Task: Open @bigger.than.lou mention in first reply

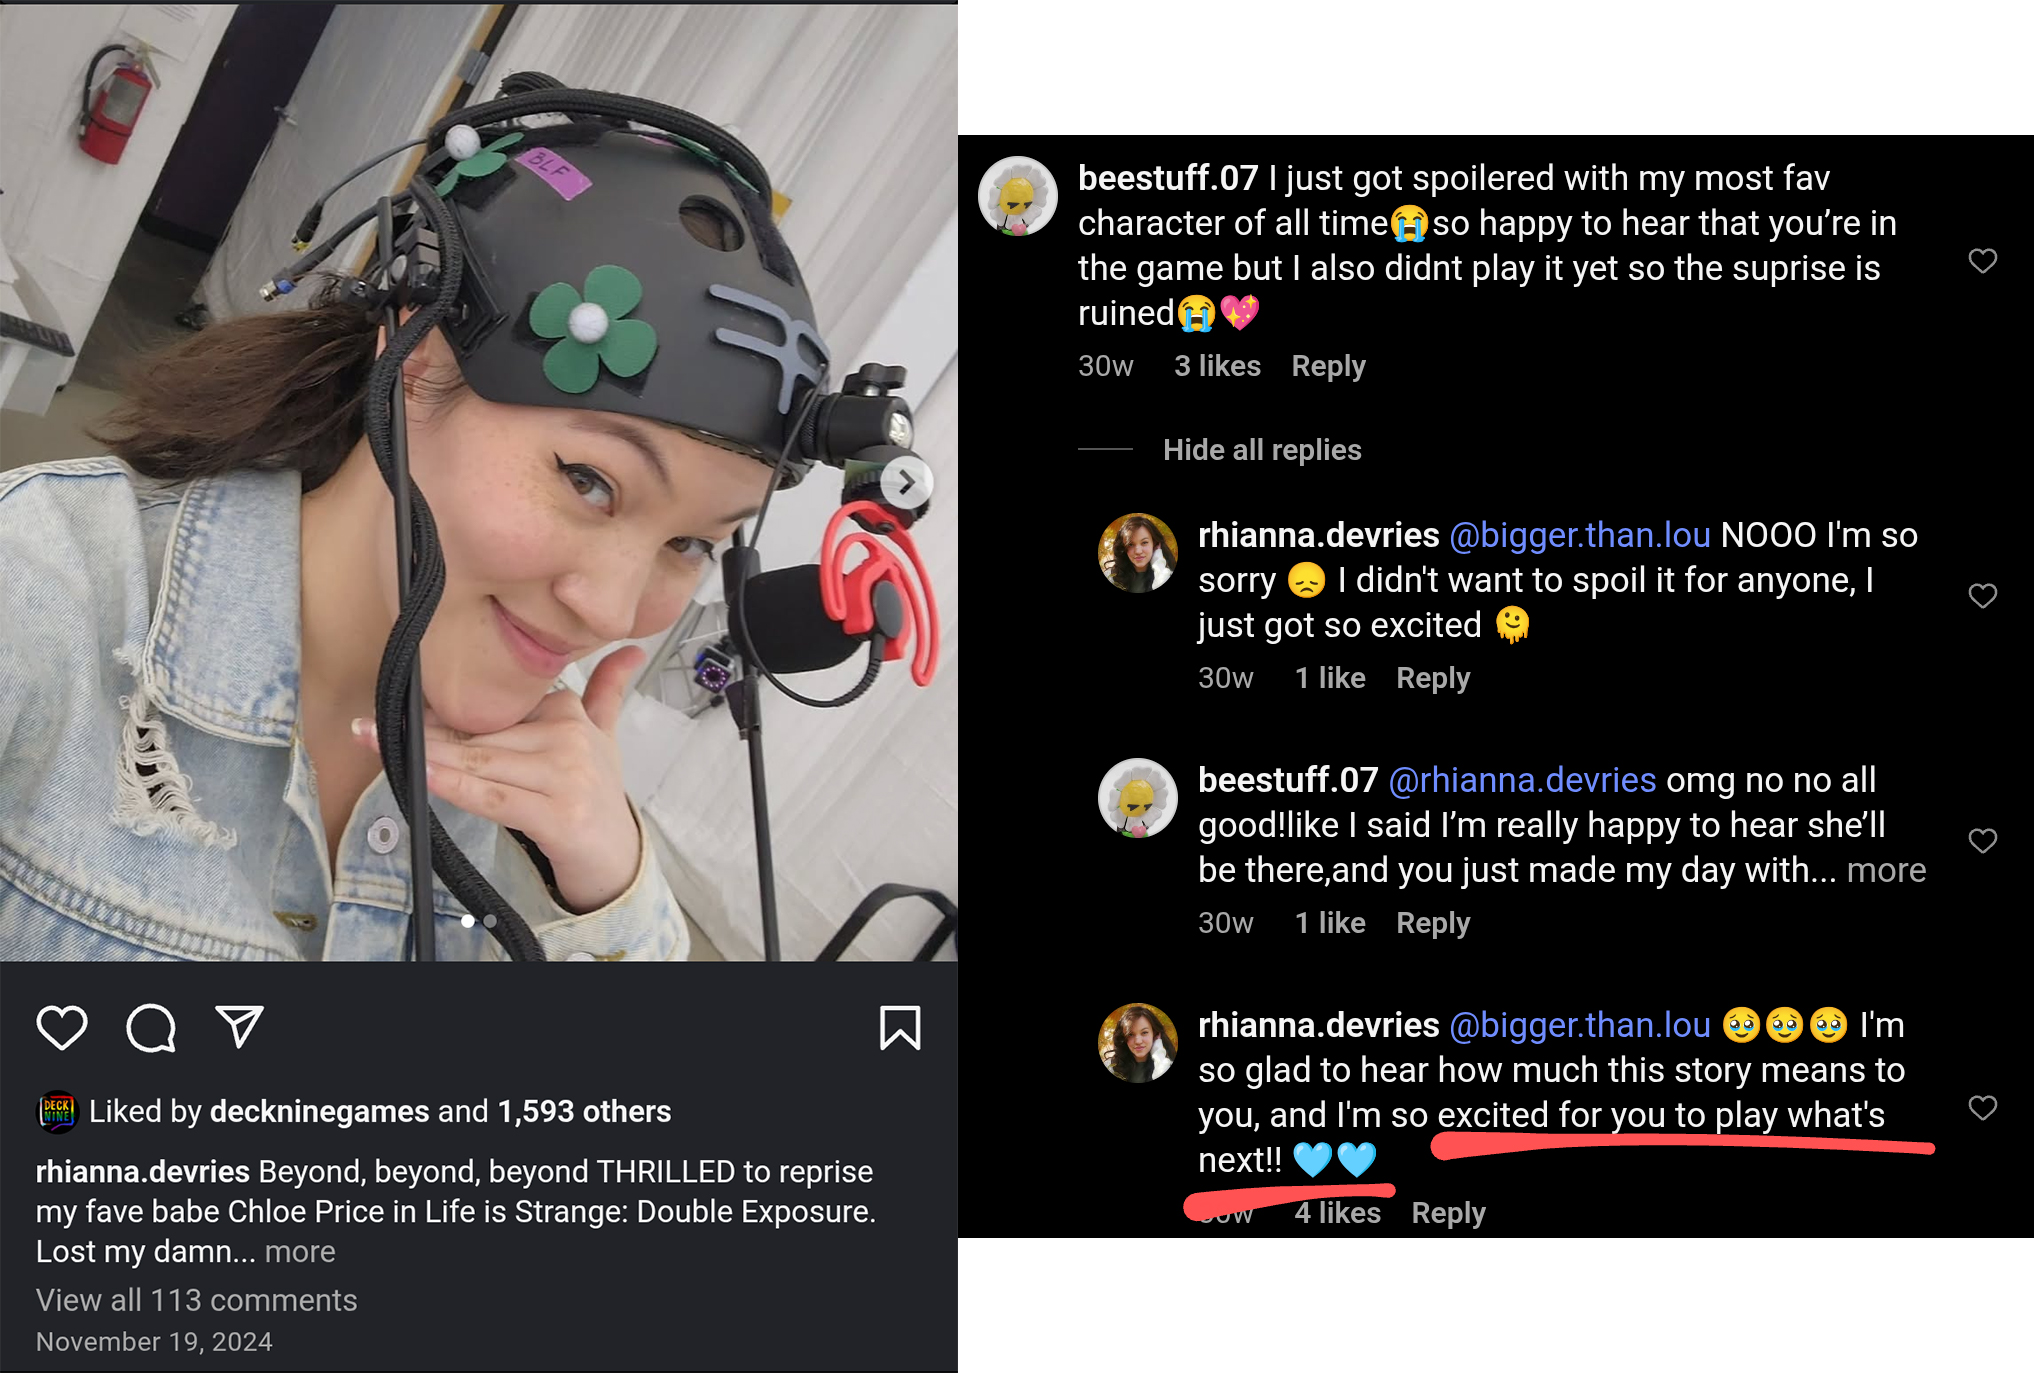Action: pos(1580,535)
